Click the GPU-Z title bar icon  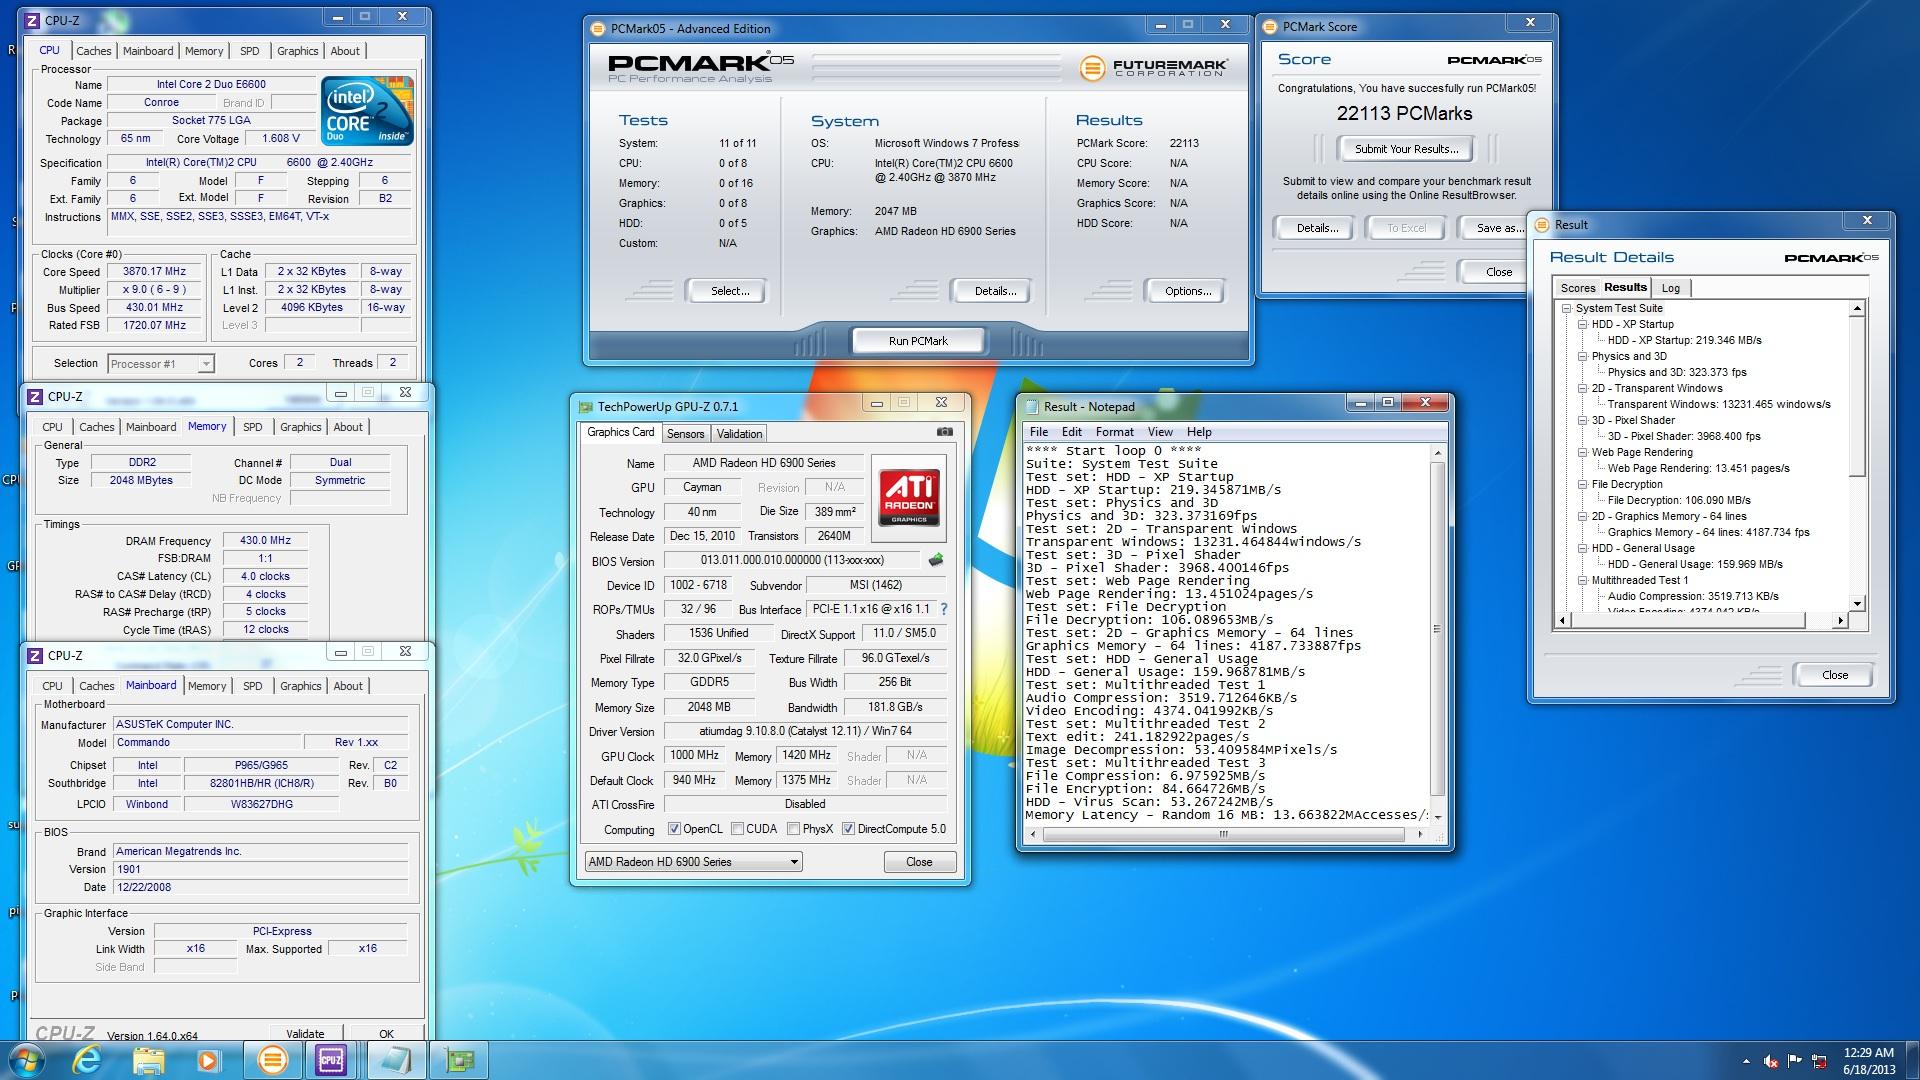(x=586, y=407)
